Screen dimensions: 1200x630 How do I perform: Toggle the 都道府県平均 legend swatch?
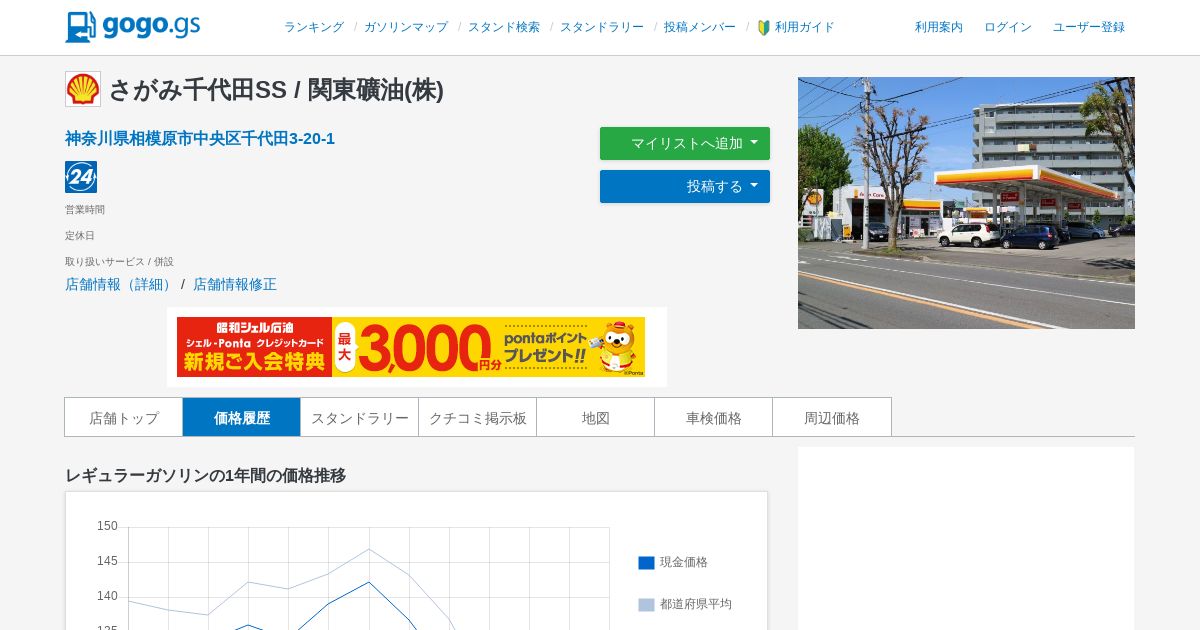click(x=646, y=605)
